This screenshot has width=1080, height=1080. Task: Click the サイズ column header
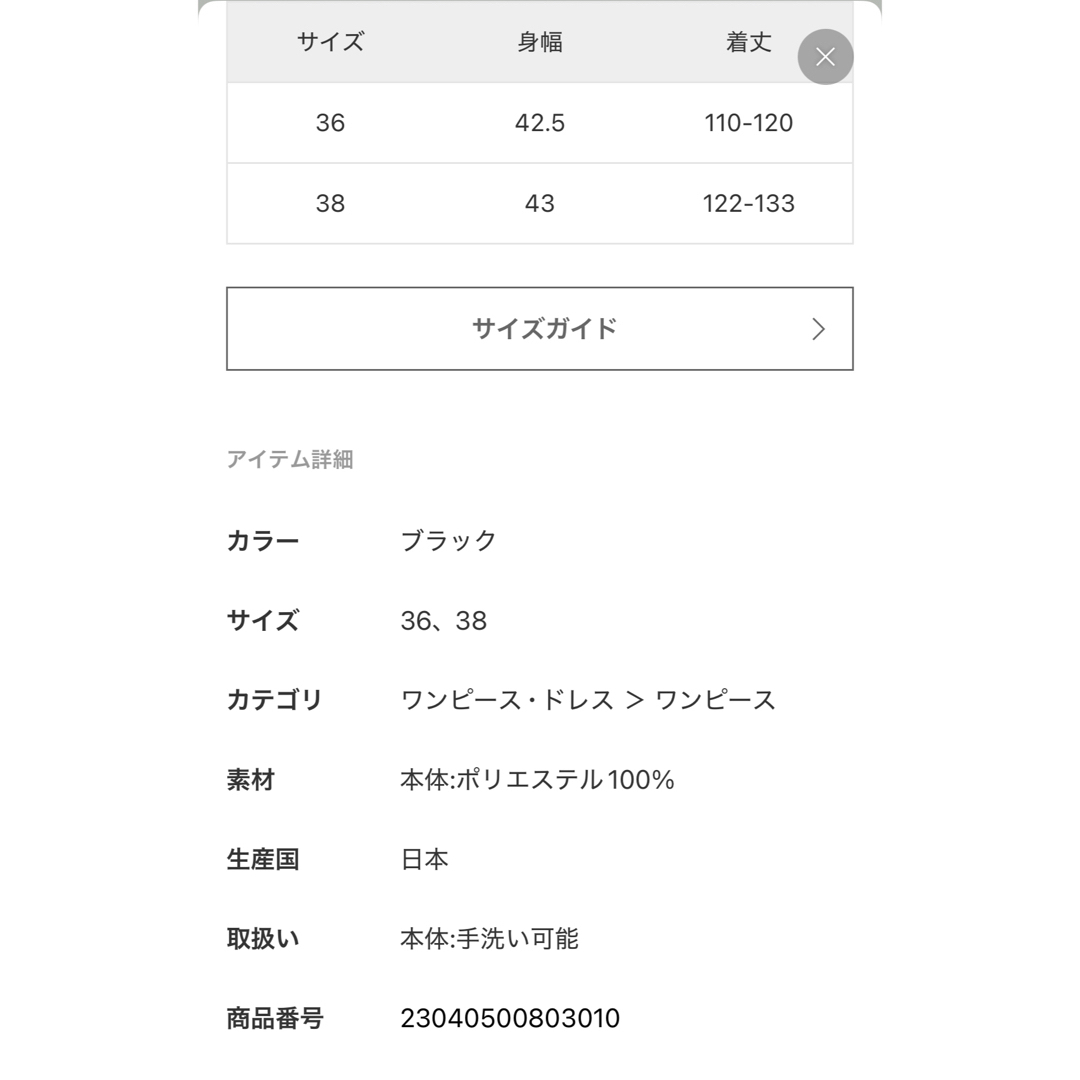pyautogui.click(x=331, y=42)
